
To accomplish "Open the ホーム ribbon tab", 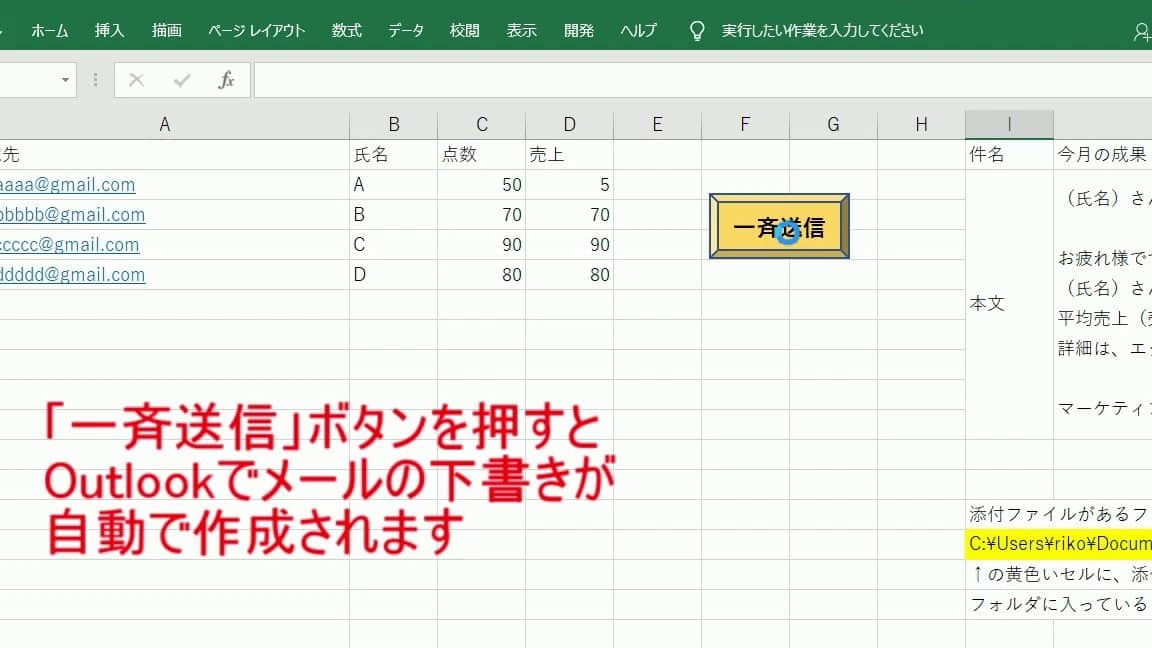I will coord(49,31).
